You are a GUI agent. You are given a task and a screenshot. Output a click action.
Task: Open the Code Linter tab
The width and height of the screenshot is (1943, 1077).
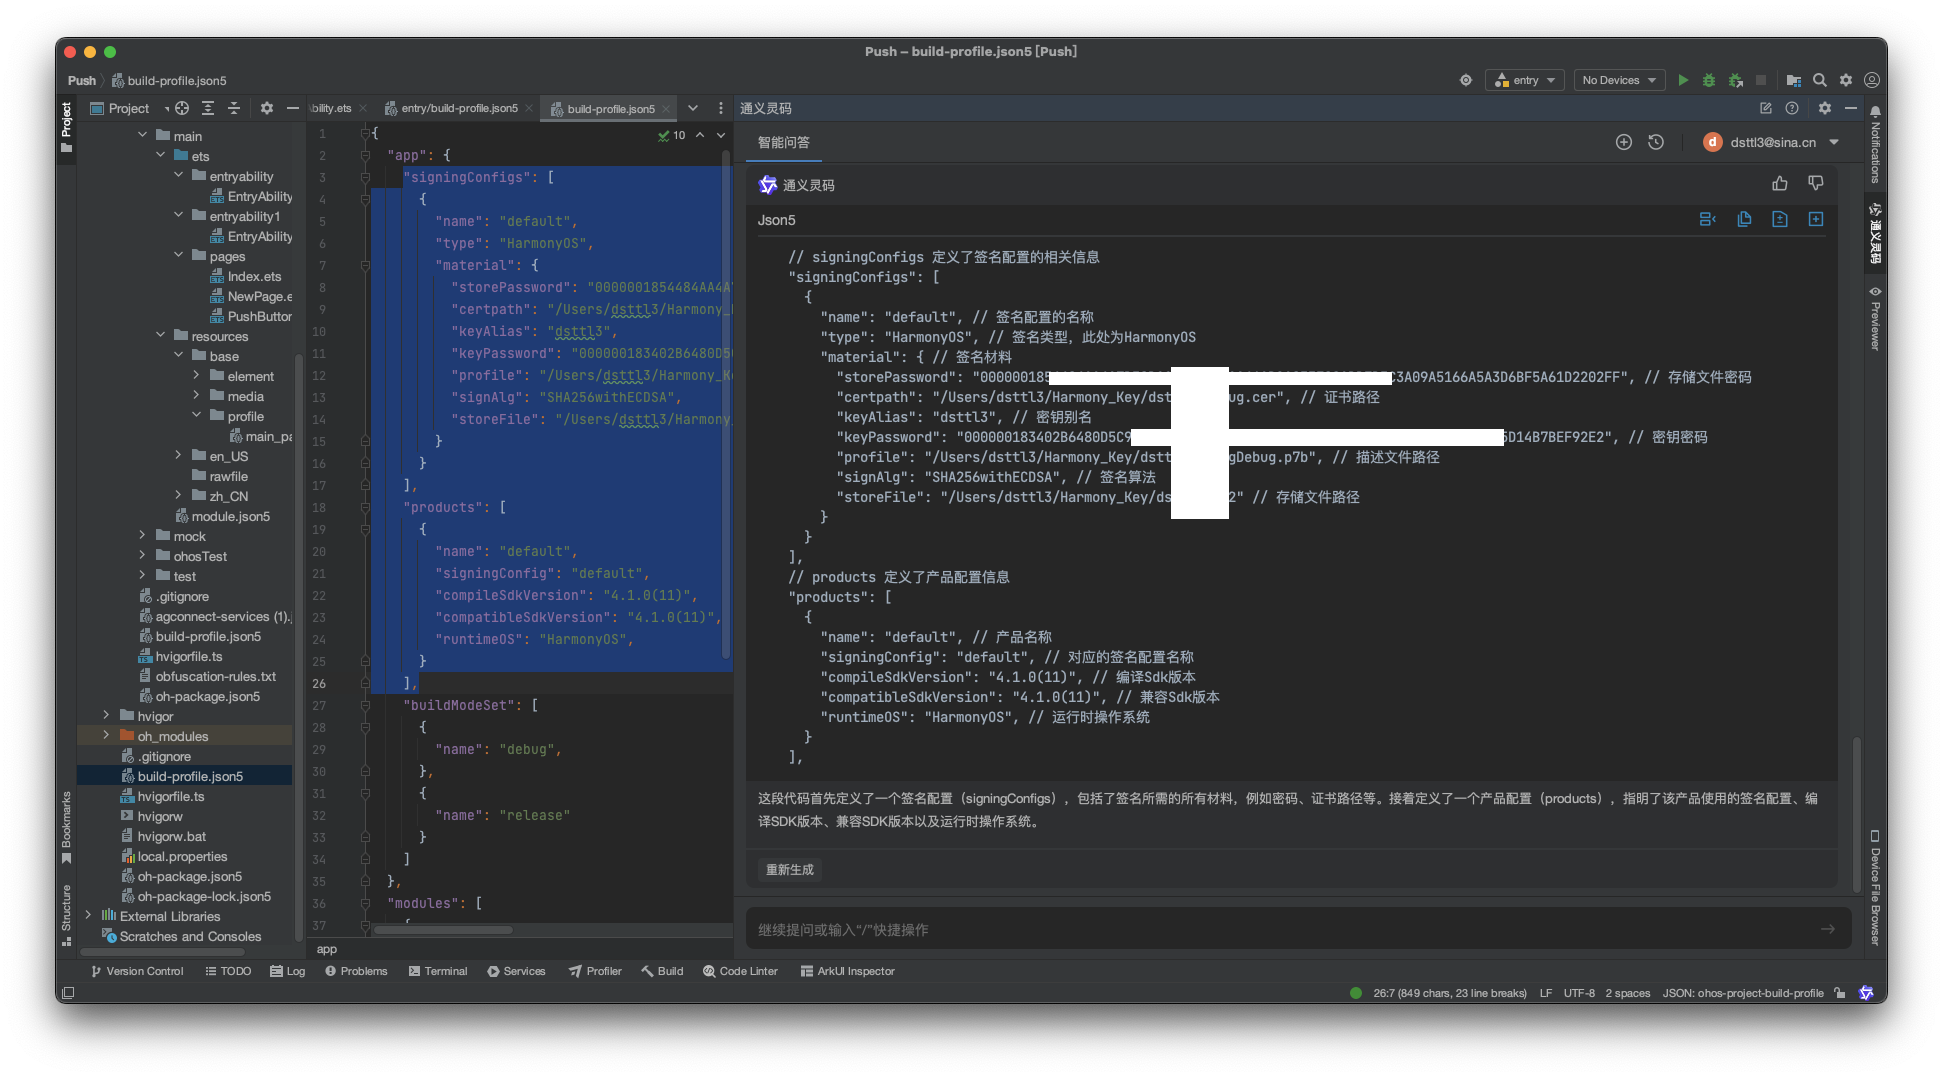point(740,971)
